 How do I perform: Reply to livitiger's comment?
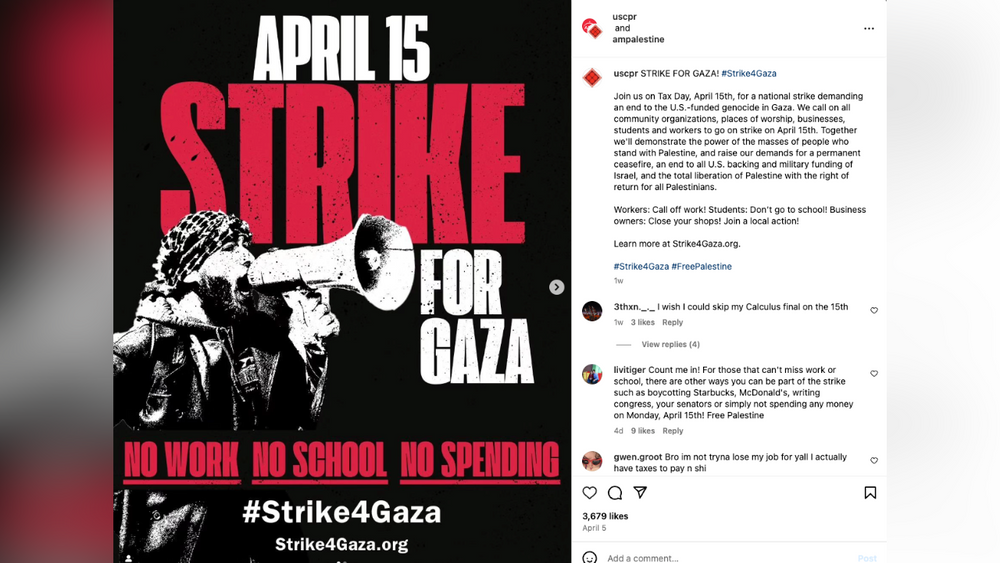[x=673, y=431]
